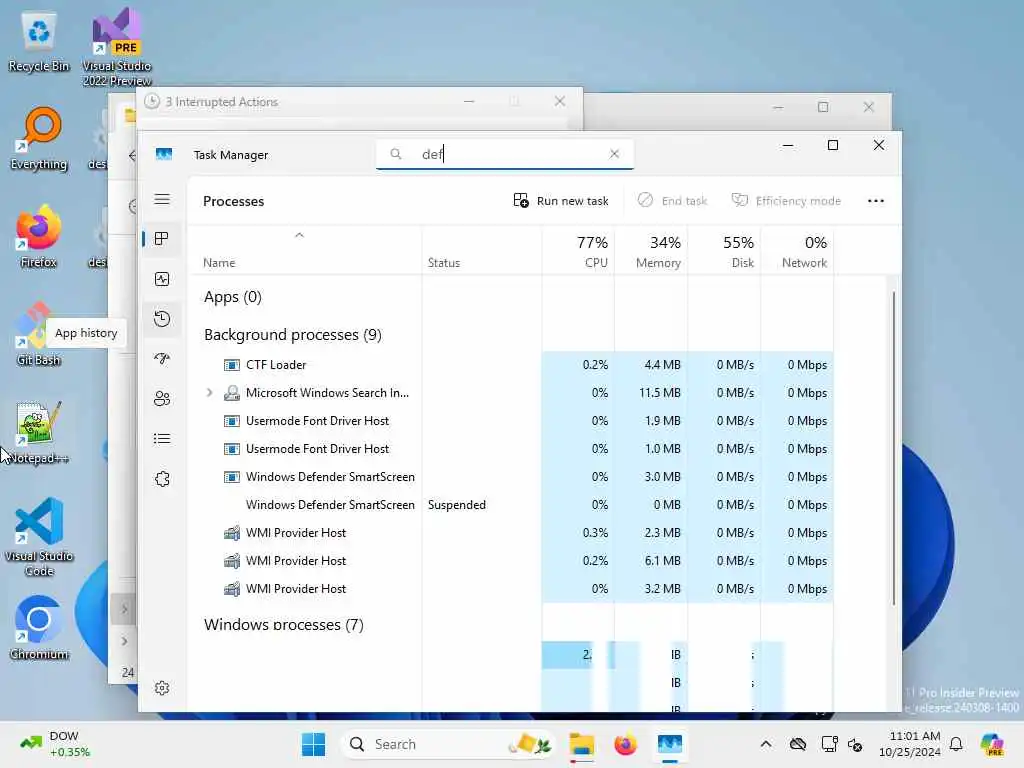Click End task

coord(673,201)
